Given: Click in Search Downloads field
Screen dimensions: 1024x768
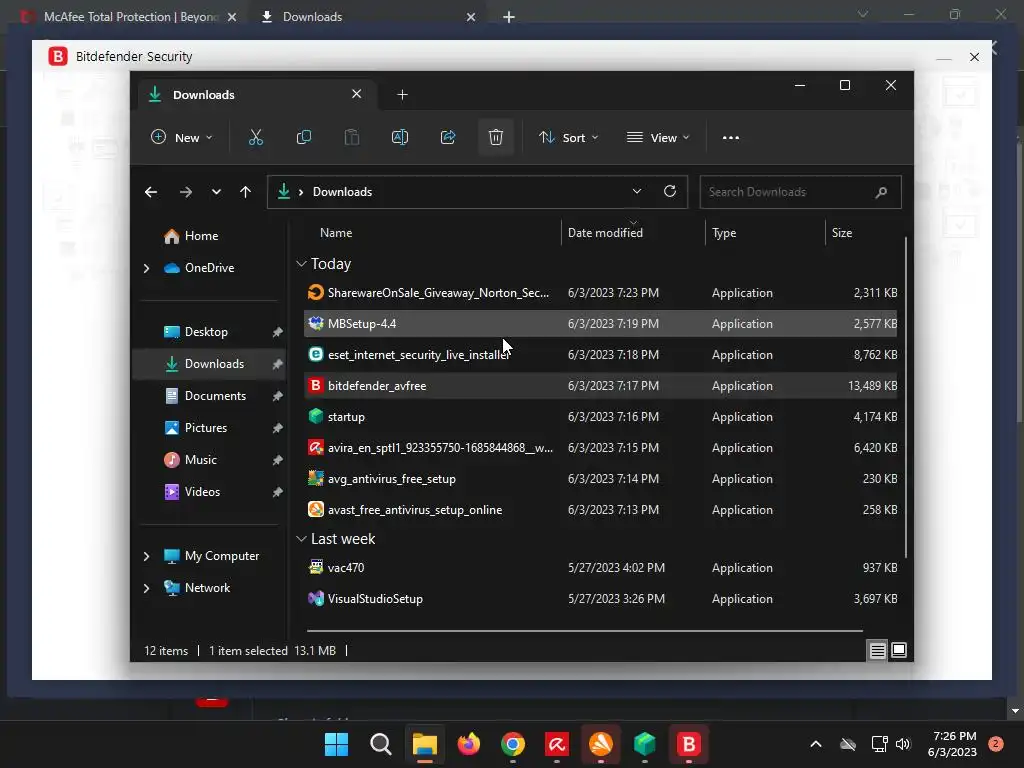Looking at the screenshot, I should click(x=800, y=192).
